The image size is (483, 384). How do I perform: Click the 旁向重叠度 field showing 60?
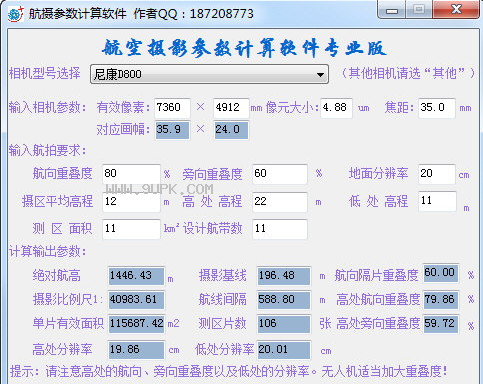(280, 174)
